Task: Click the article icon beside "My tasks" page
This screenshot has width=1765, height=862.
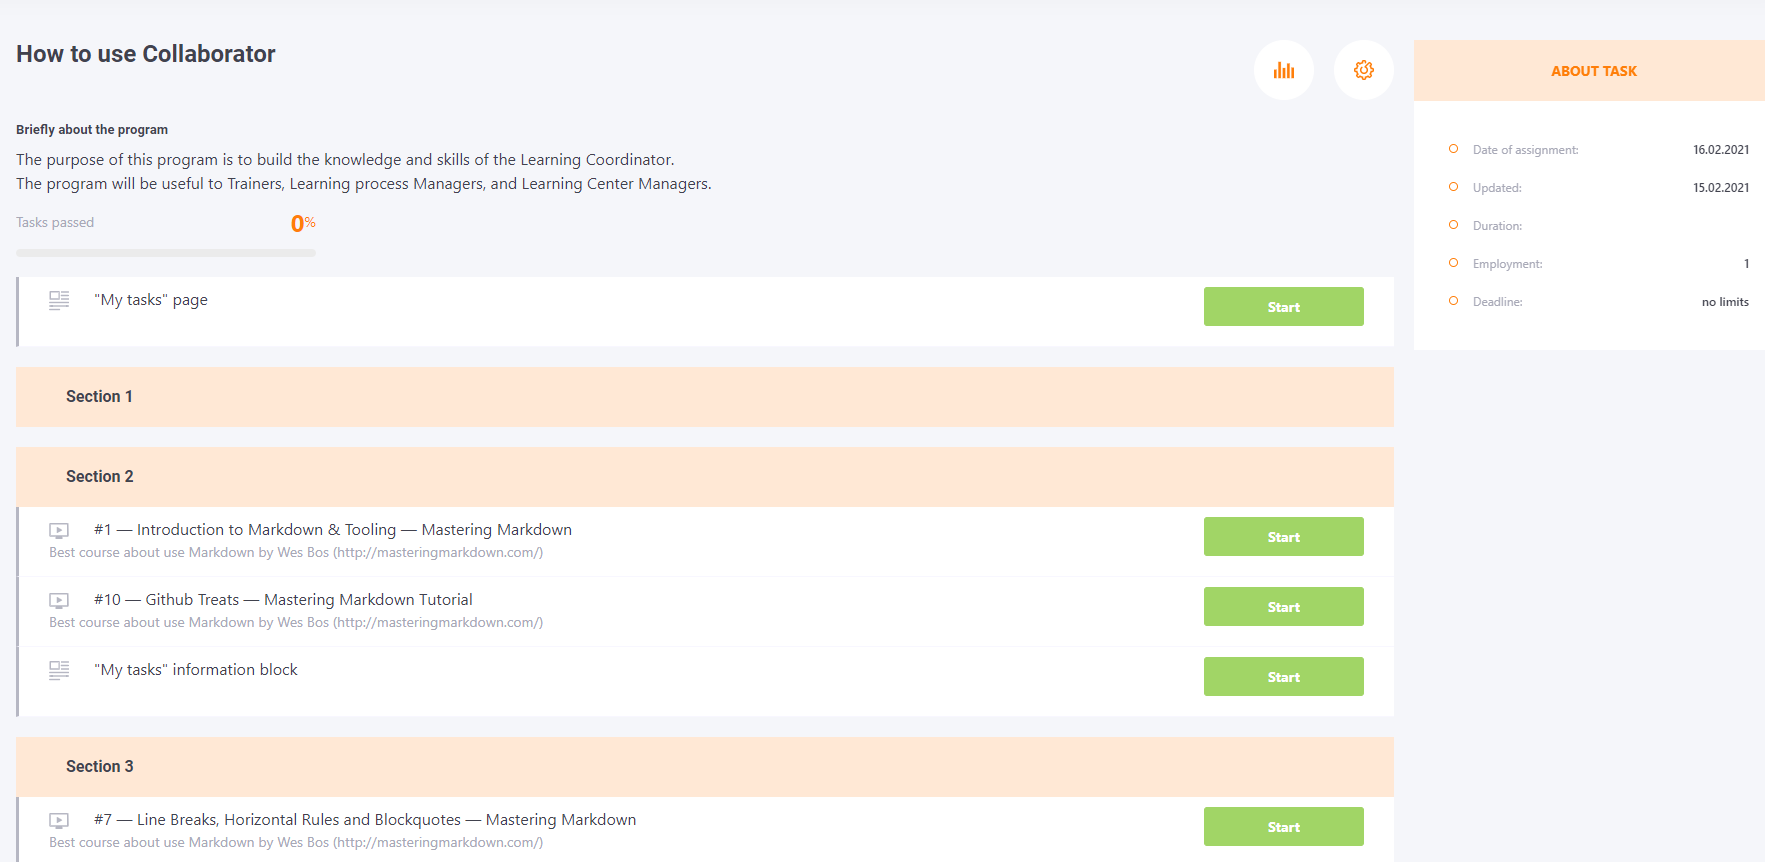Action: pyautogui.click(x=59, y=301)
